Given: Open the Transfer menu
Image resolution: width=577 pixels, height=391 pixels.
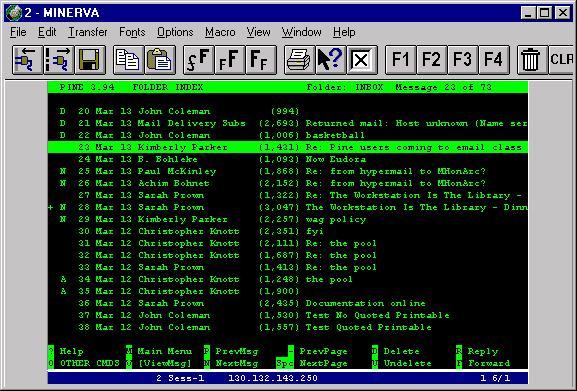Looking at the screenshot, I should pyautogui.click(x=88, y=32).
